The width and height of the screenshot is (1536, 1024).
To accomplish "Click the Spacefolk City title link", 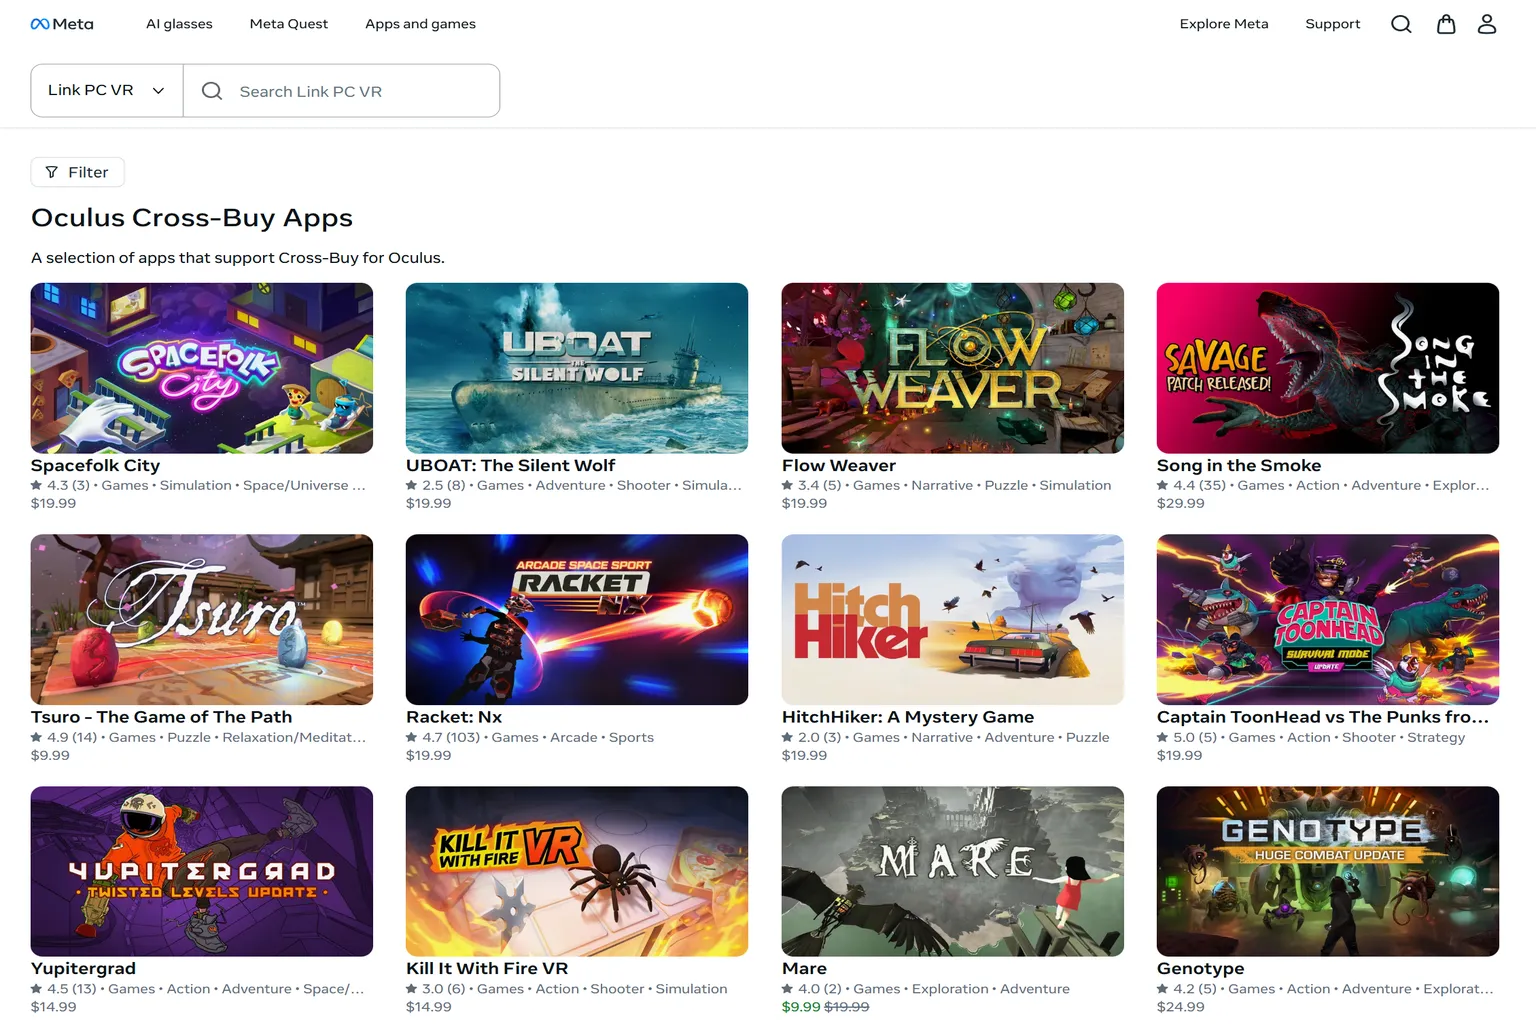I will 95,465.
